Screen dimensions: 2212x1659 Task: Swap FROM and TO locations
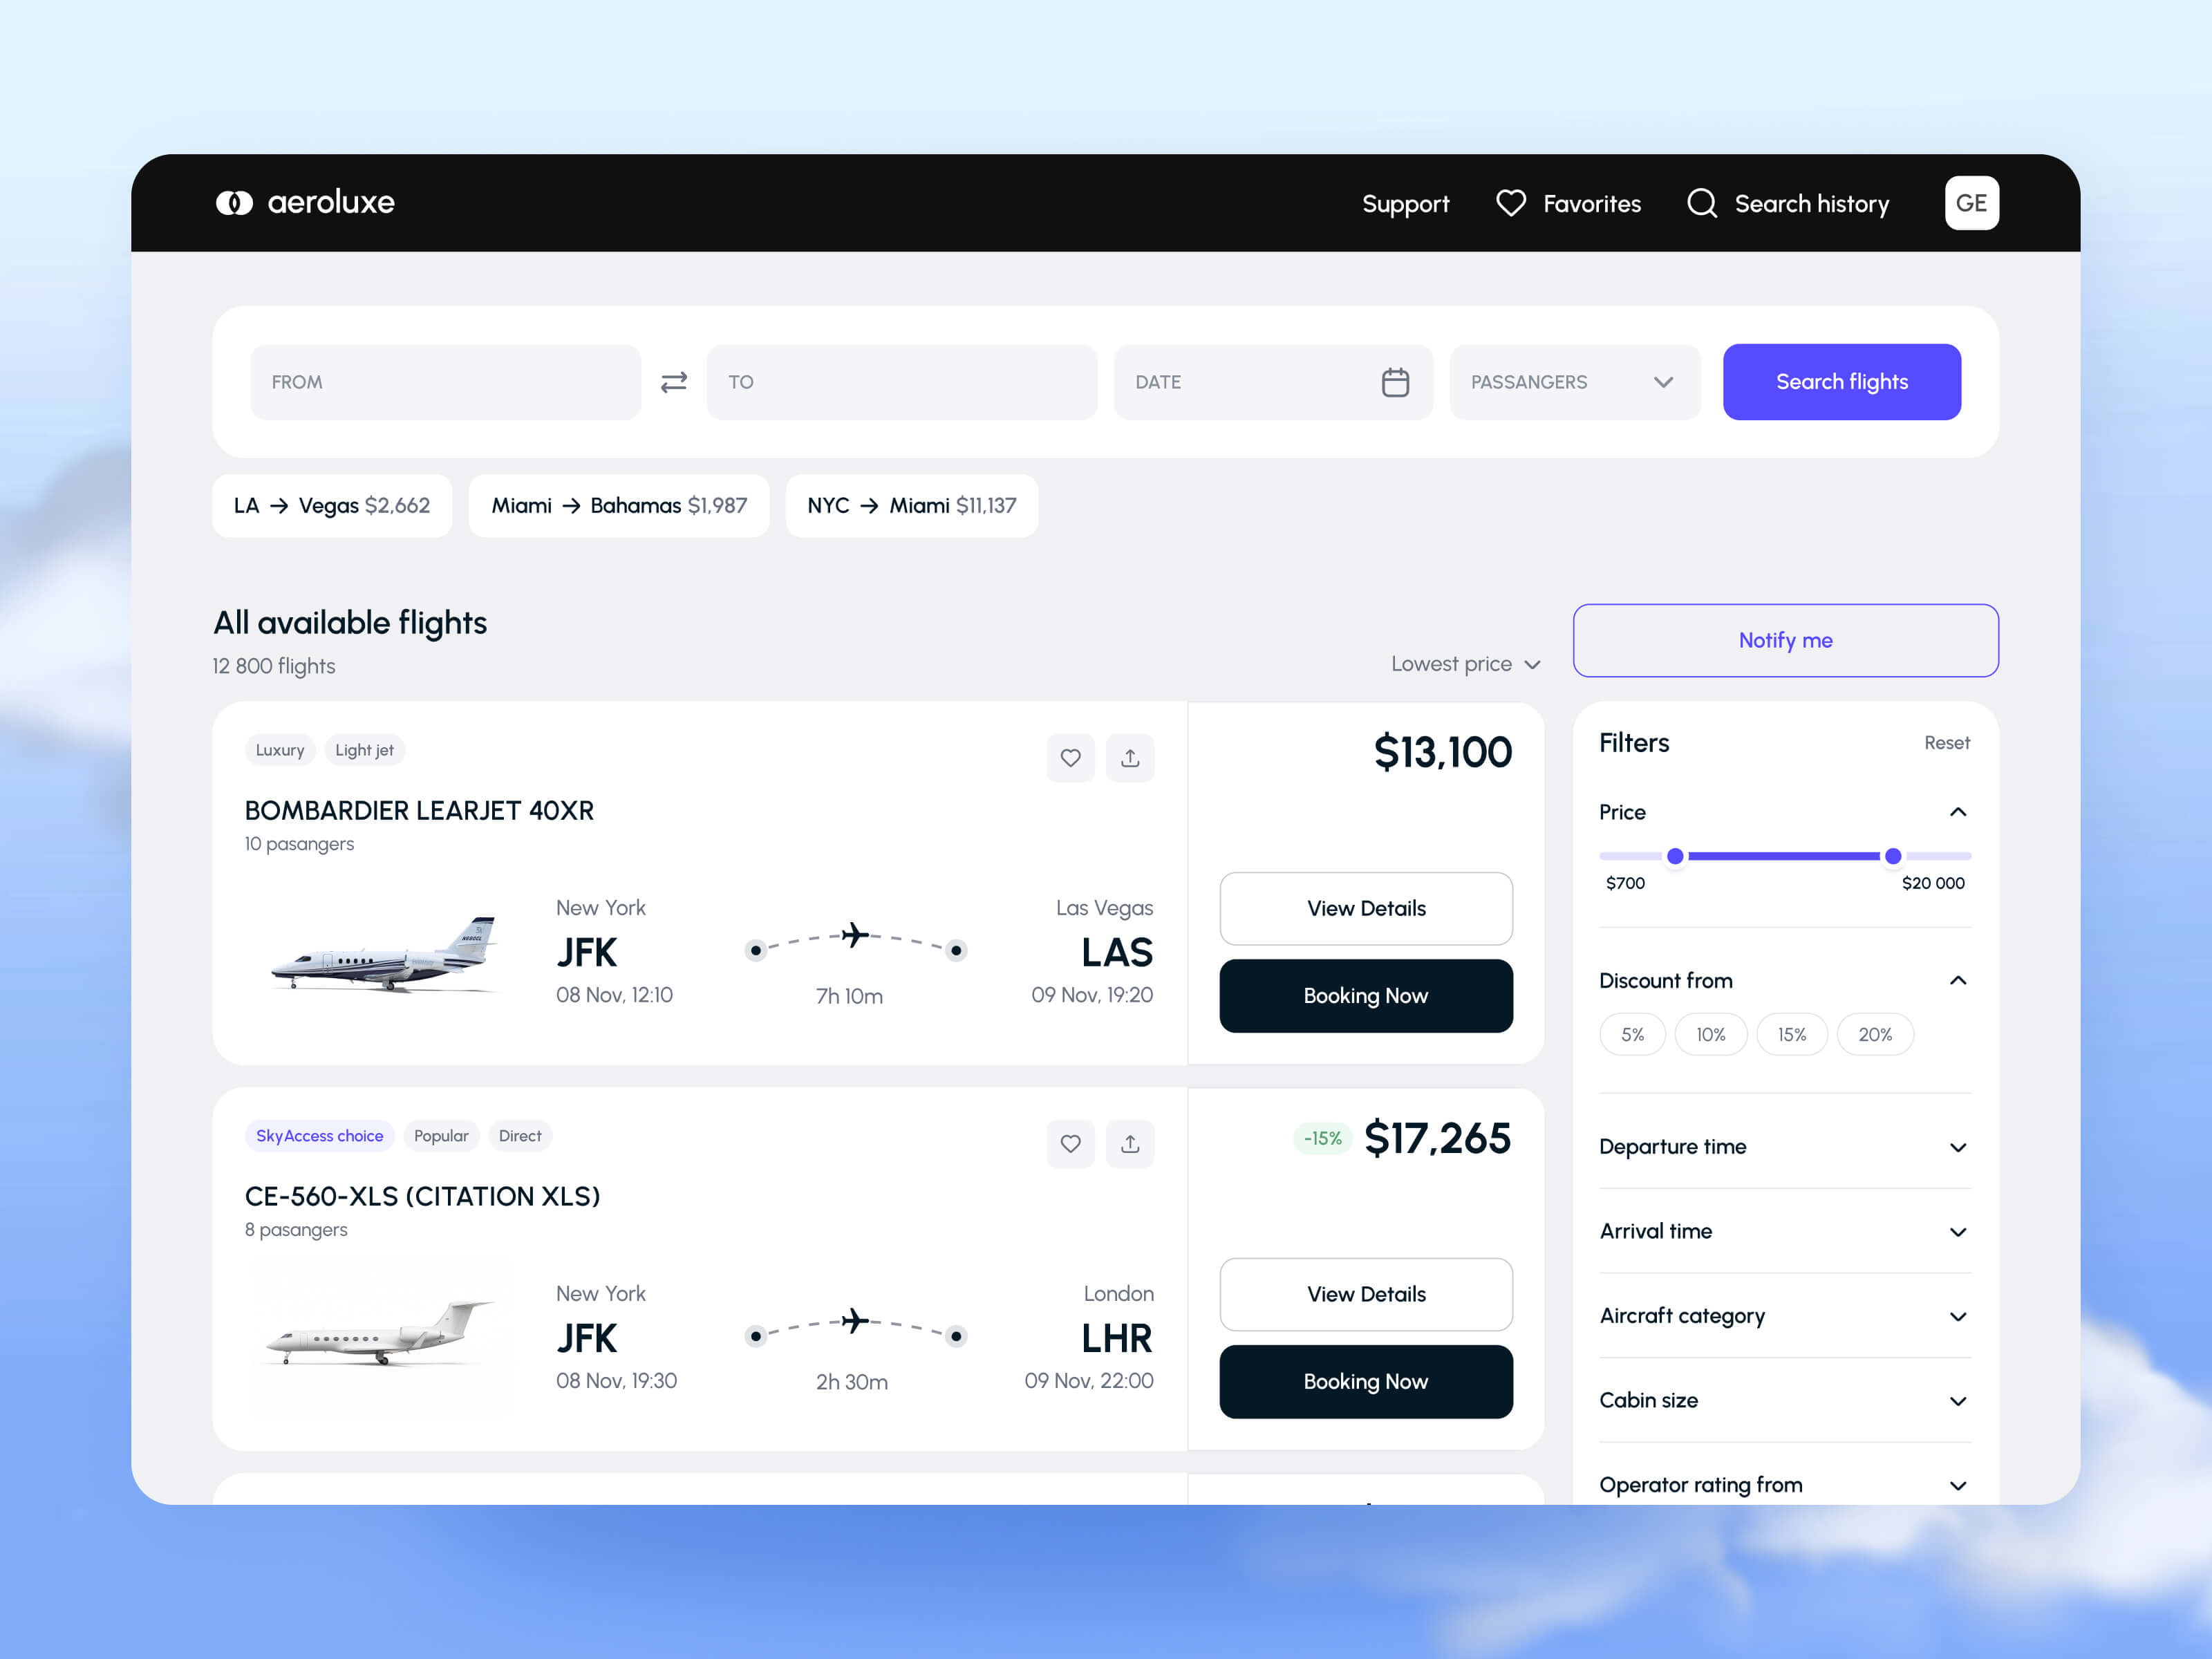coord(674,382)
